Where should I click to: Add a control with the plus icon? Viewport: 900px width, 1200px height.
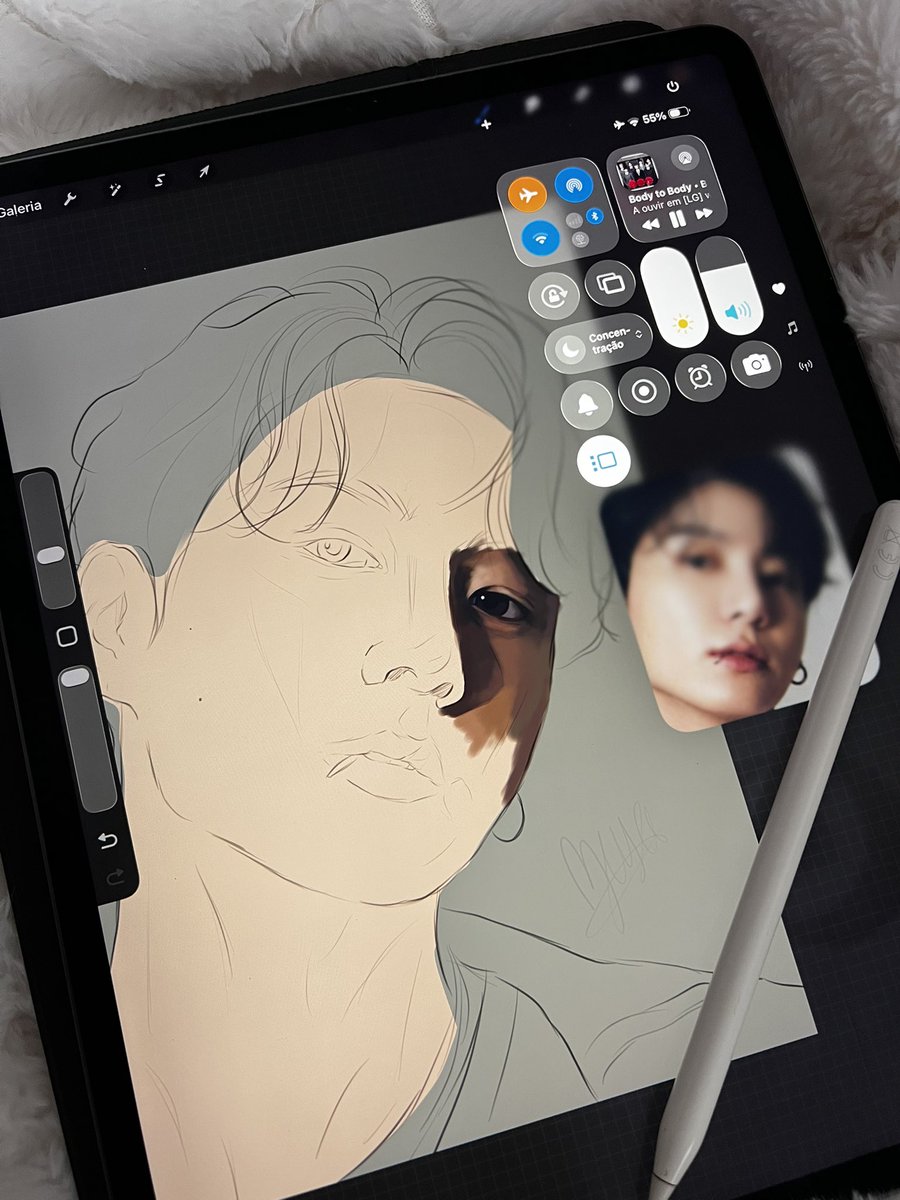(486, 124)
